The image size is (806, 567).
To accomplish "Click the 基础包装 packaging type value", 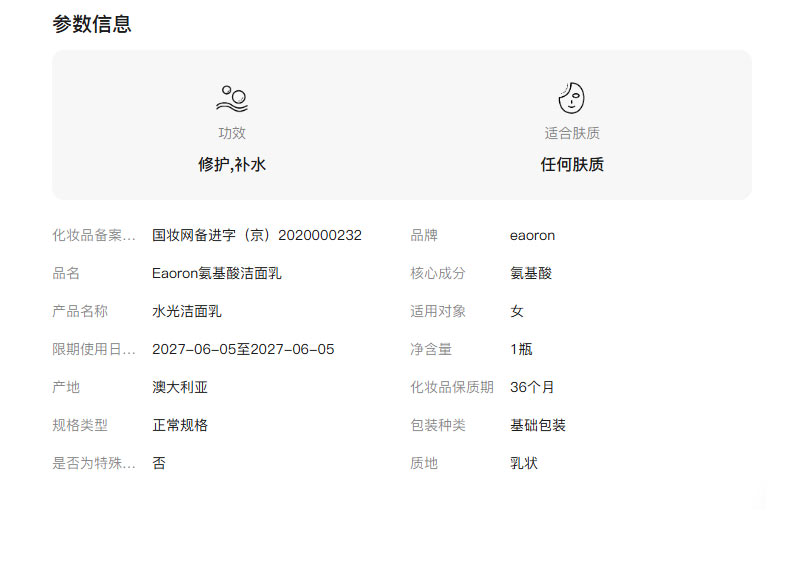I will (537, 425).
